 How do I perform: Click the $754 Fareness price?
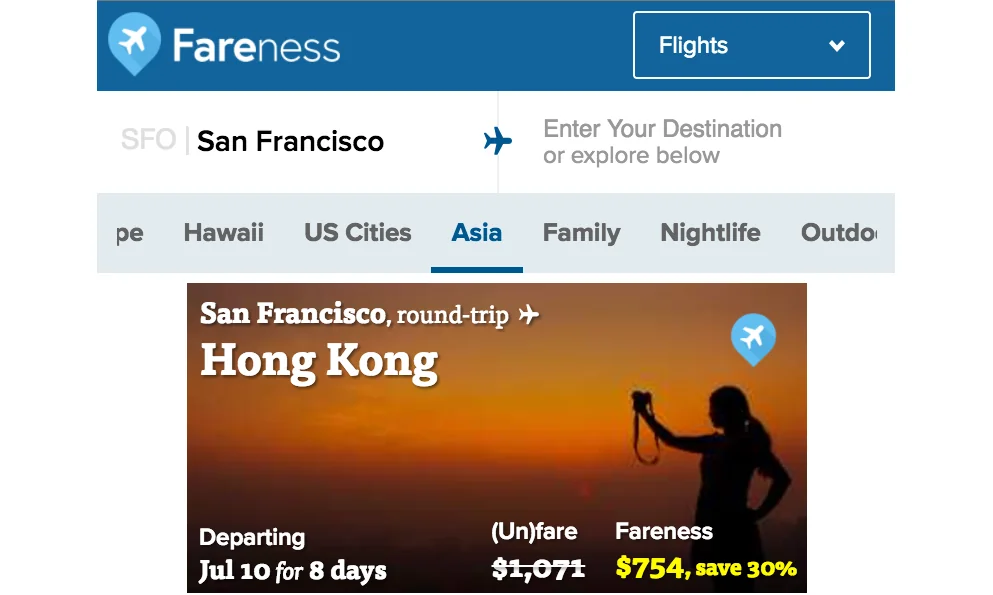652,568
